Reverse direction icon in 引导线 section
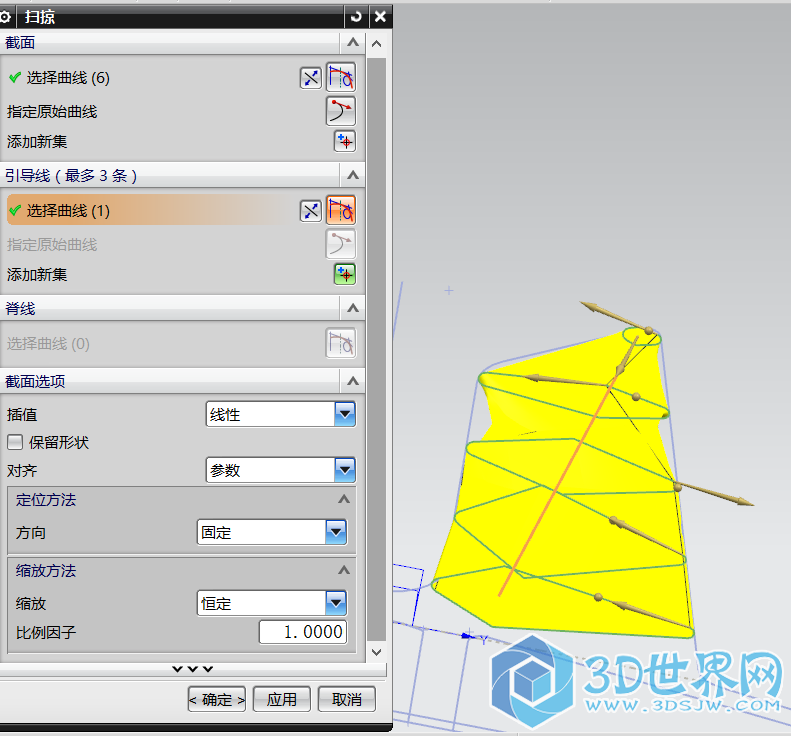Viewport: 791px width, 736px height. [311, 211]
